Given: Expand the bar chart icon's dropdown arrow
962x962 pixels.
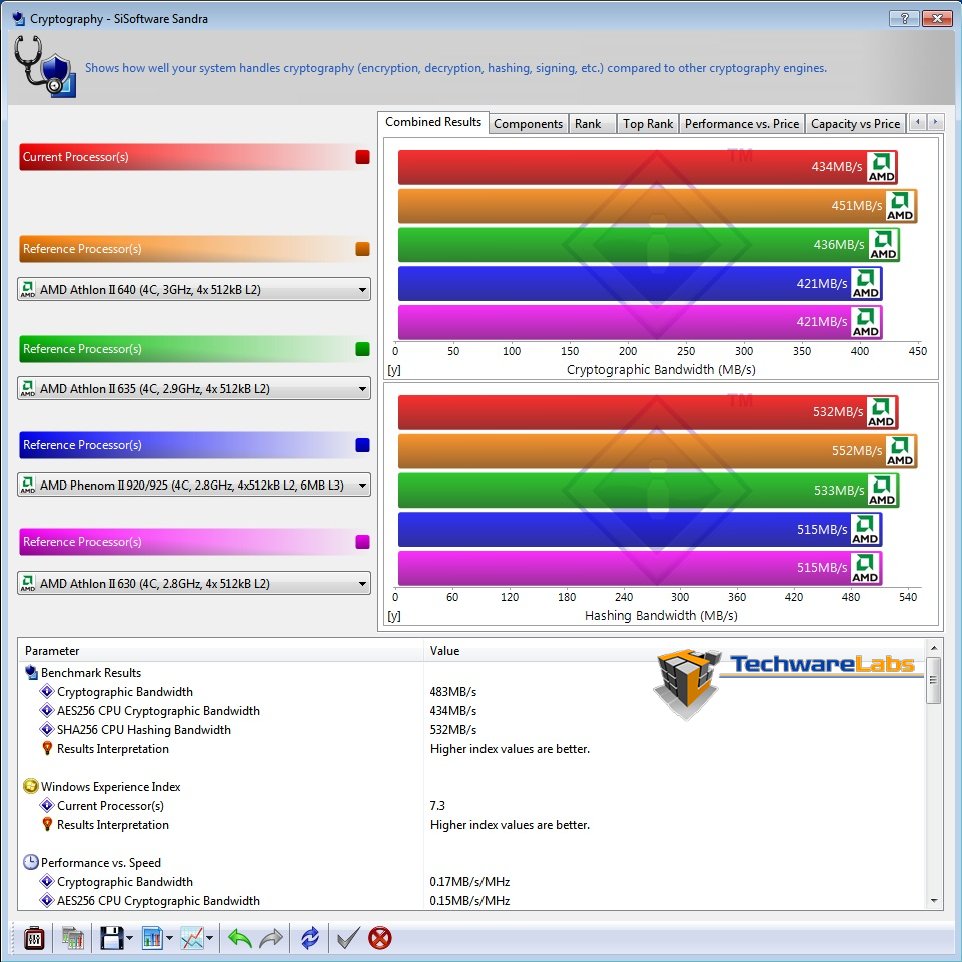Looking at the screenshot, I should pyautogui.click(x=169, y=938).
